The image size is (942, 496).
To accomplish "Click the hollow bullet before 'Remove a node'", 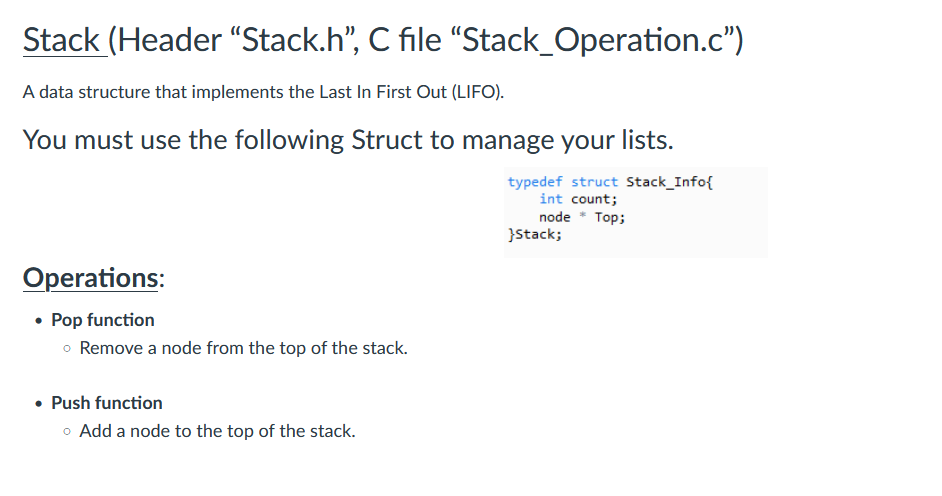I will [67, 348].
